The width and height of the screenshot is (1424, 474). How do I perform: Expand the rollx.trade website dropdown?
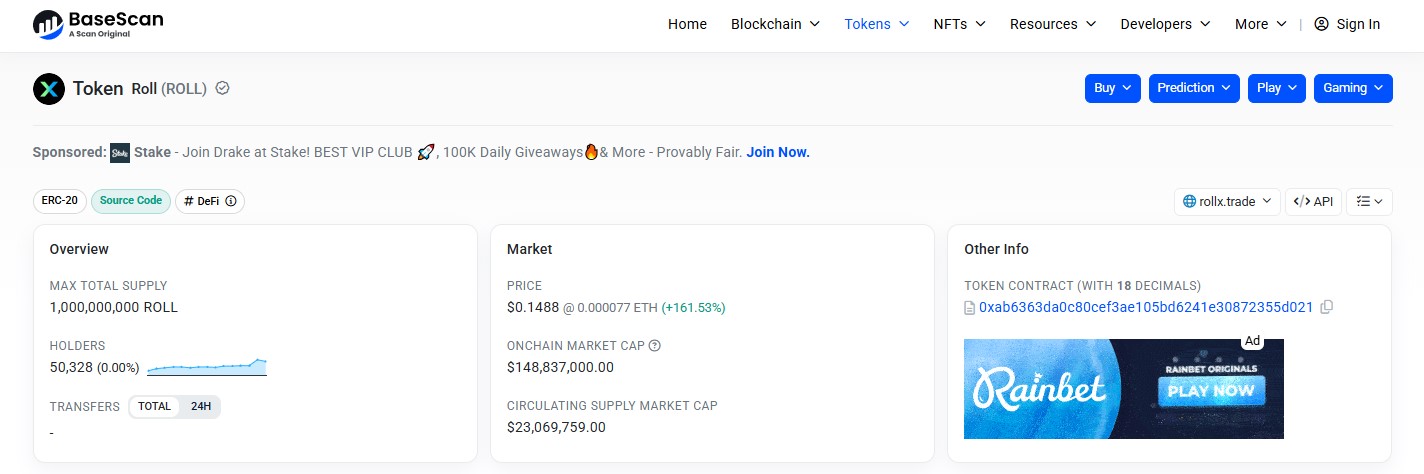1227,201
